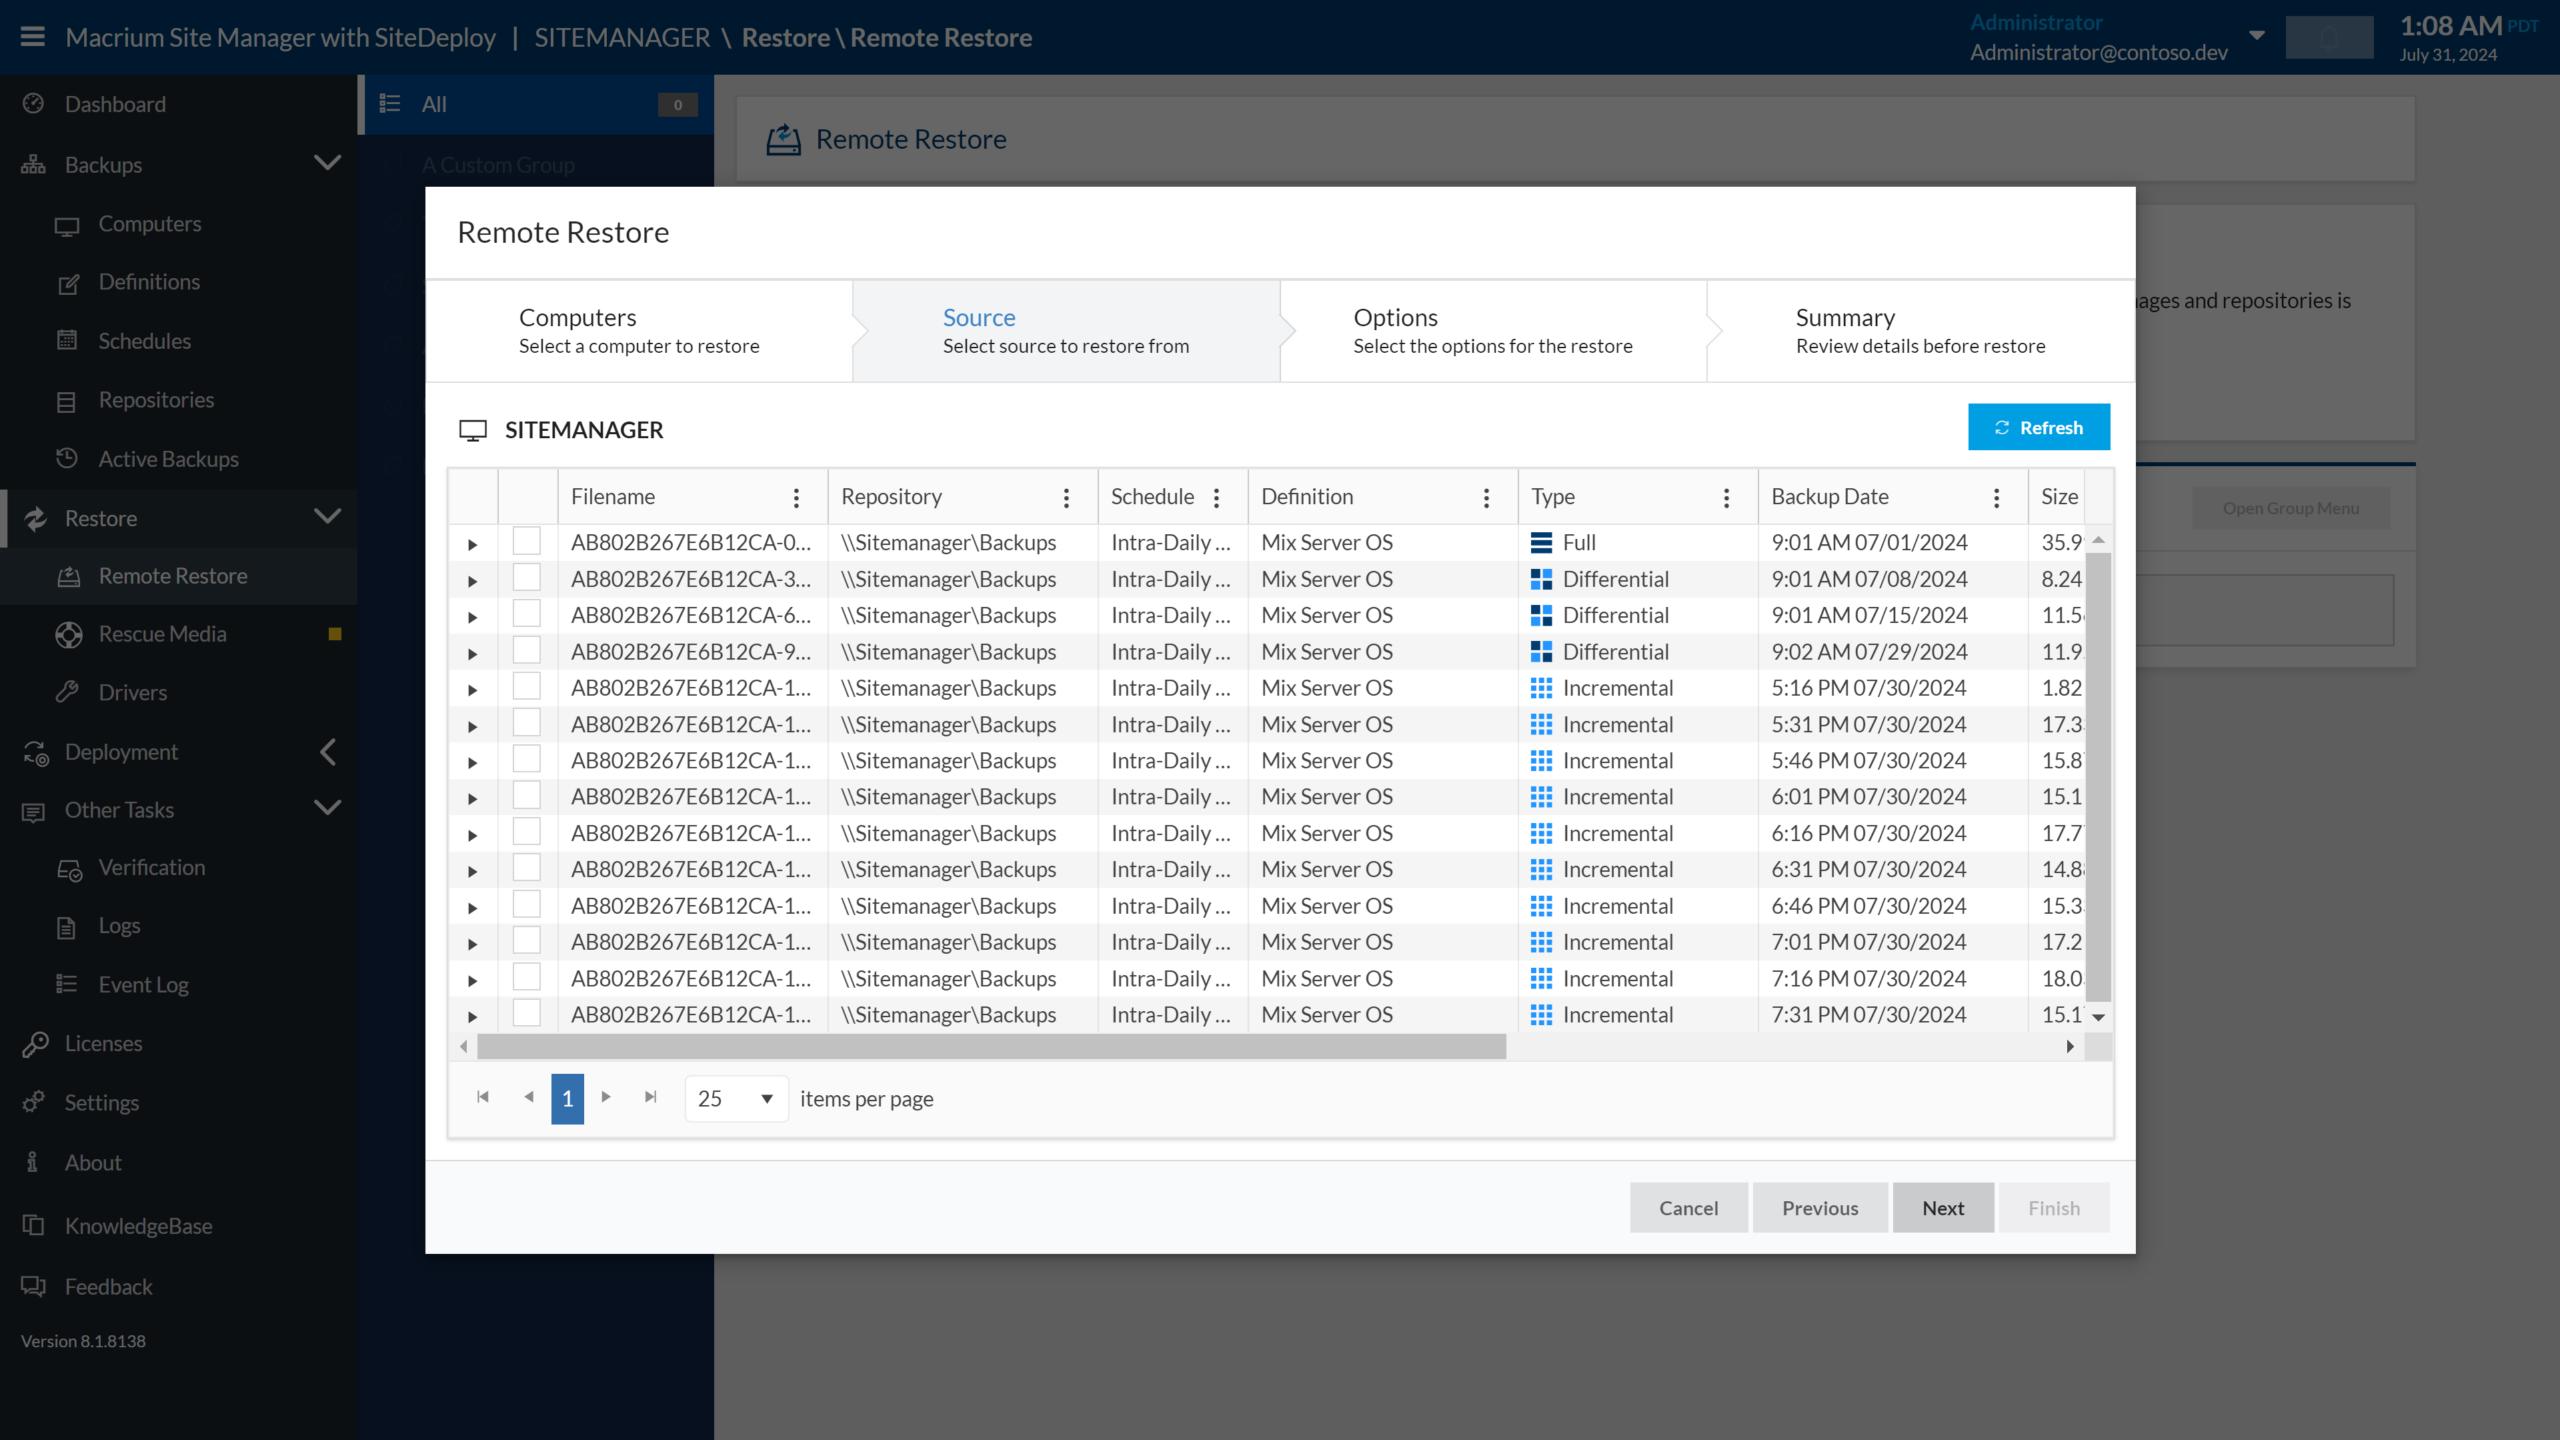2560x1440 pixels.
Task: Click the Refresh button
Action: (2038, 427)
